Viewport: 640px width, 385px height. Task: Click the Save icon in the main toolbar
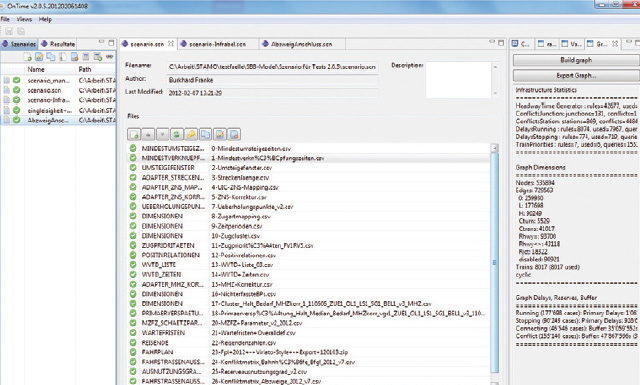coord(9,31)
